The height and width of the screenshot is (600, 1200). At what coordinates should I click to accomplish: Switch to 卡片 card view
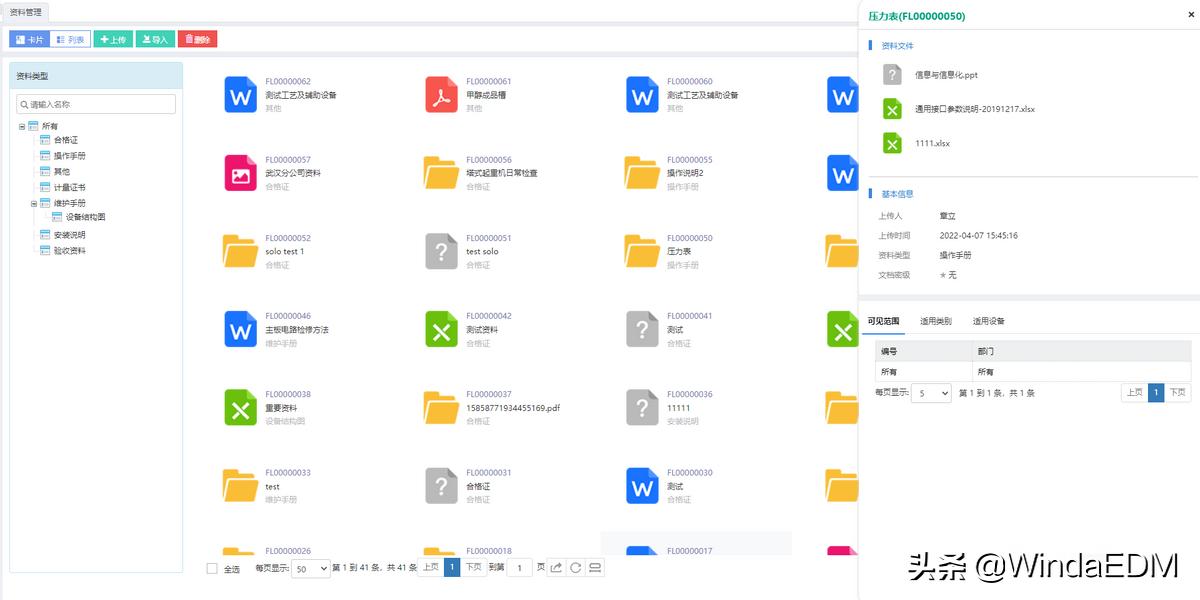[x=30, y=39]
